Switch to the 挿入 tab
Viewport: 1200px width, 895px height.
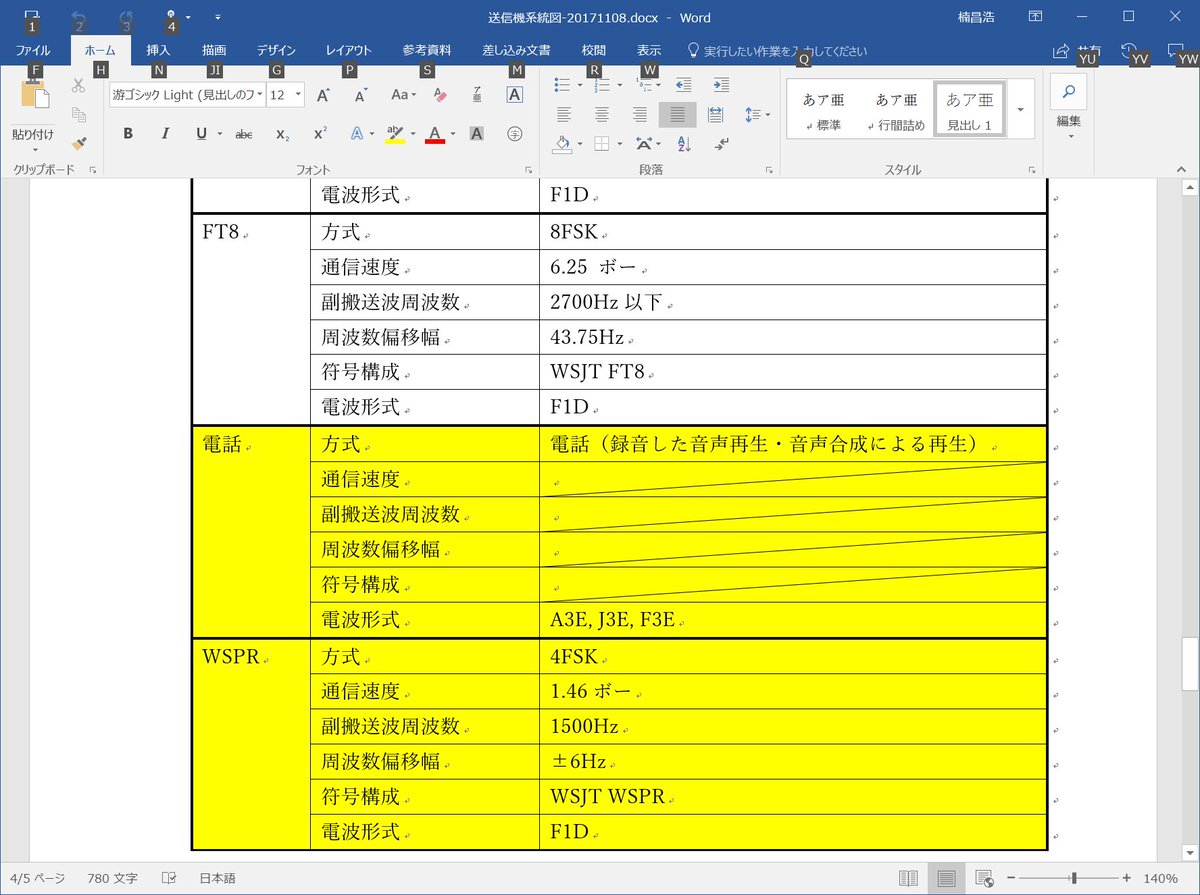coord(158,50)
